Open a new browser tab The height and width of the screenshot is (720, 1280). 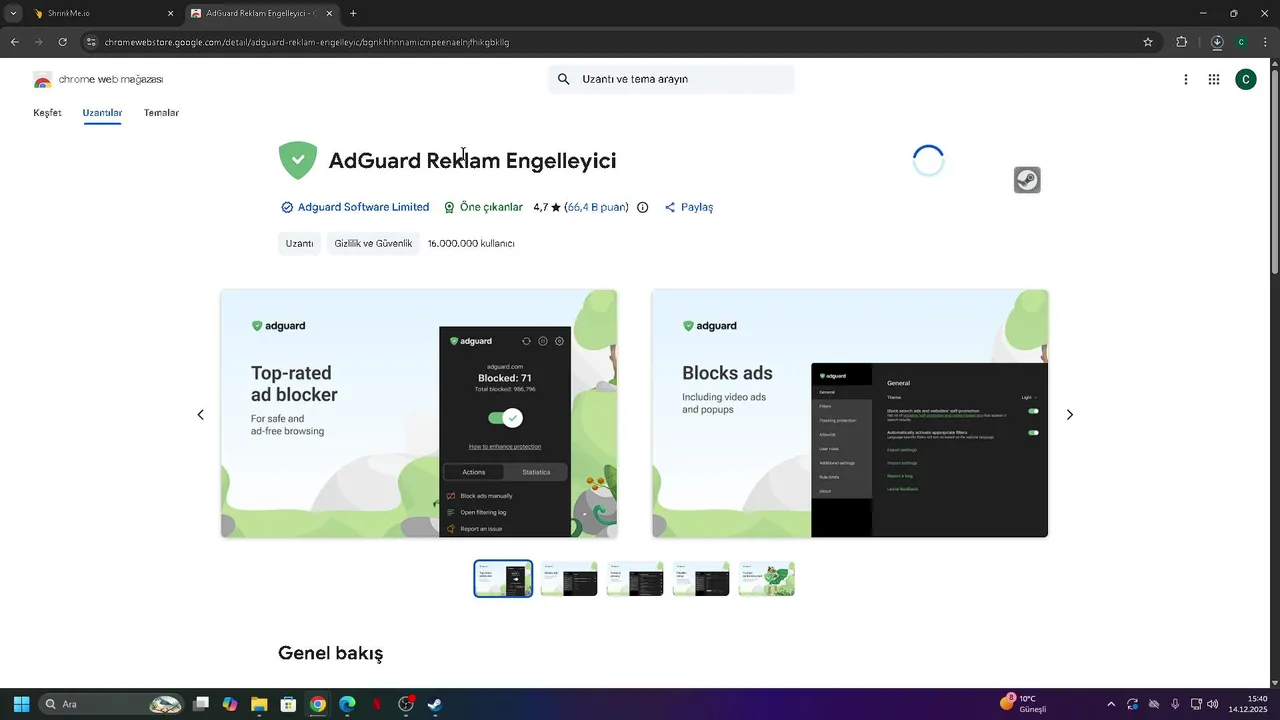[x=353, y=13]
